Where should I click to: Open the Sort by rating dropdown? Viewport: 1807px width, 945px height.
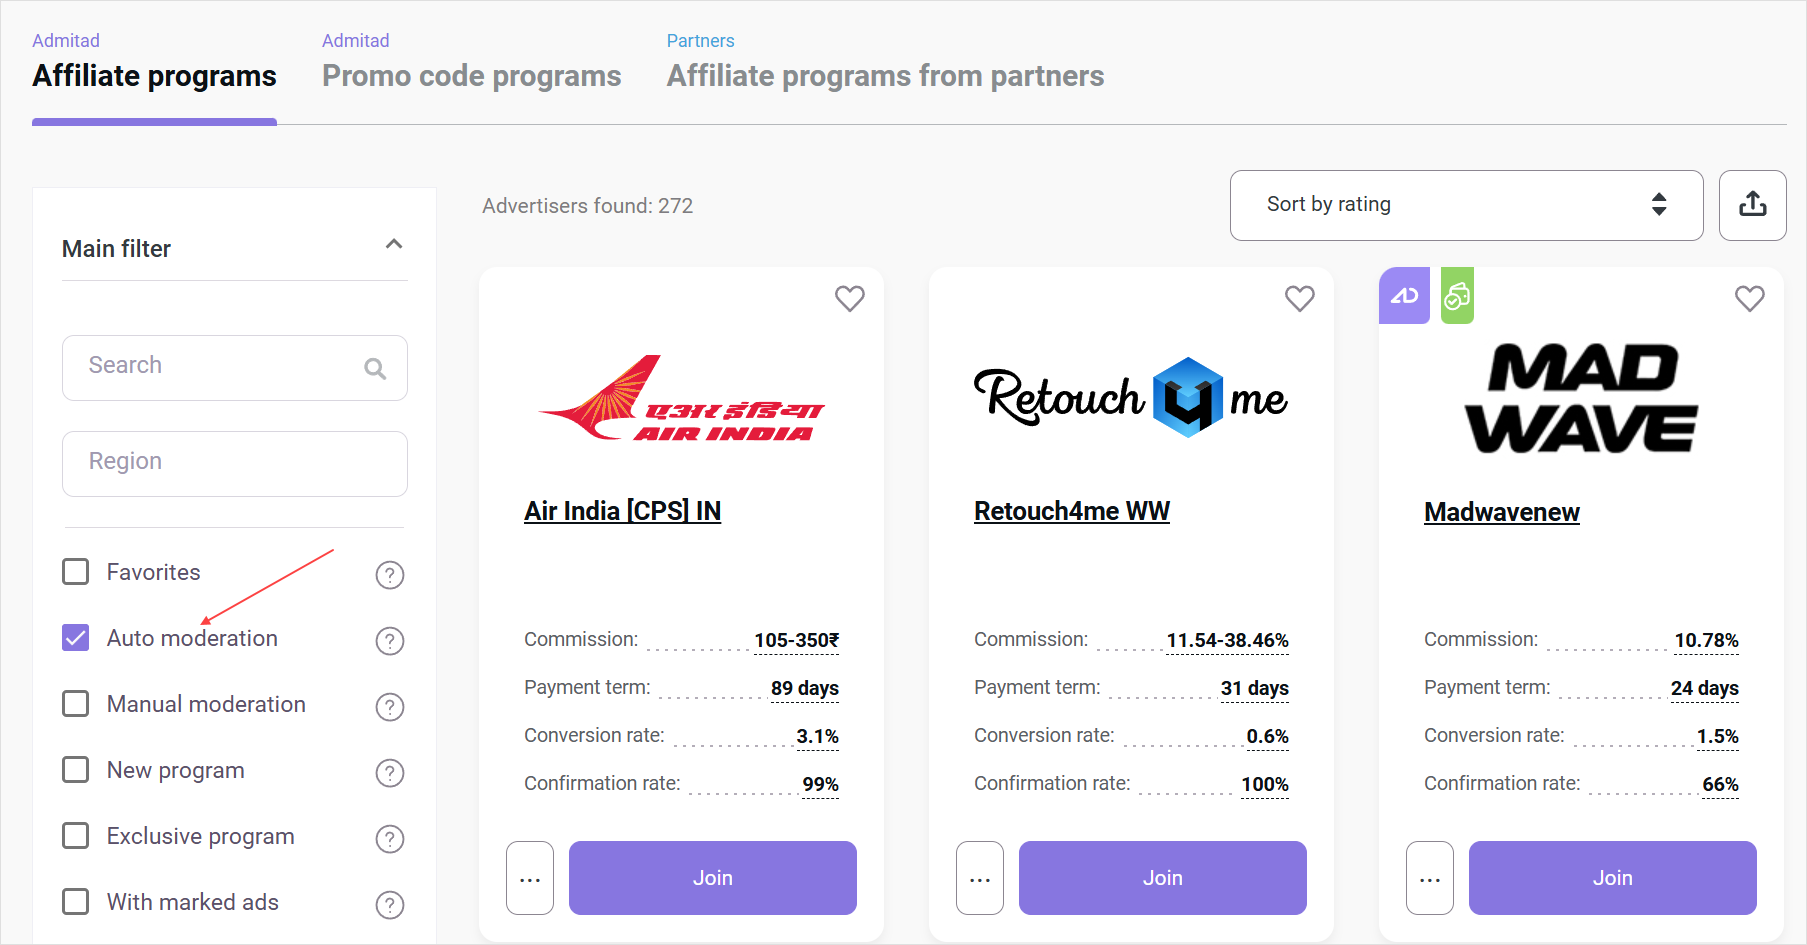tap(1466, 205)
